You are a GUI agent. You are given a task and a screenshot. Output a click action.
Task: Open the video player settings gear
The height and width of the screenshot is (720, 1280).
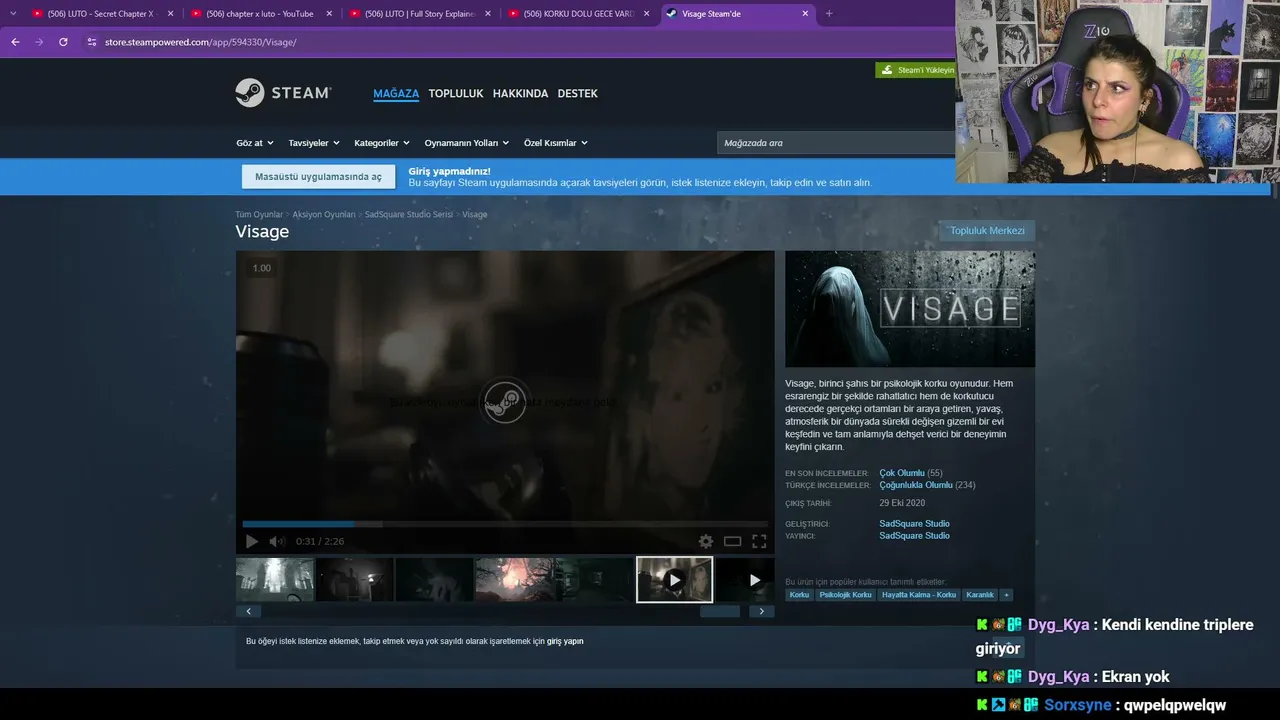(706, 541)
